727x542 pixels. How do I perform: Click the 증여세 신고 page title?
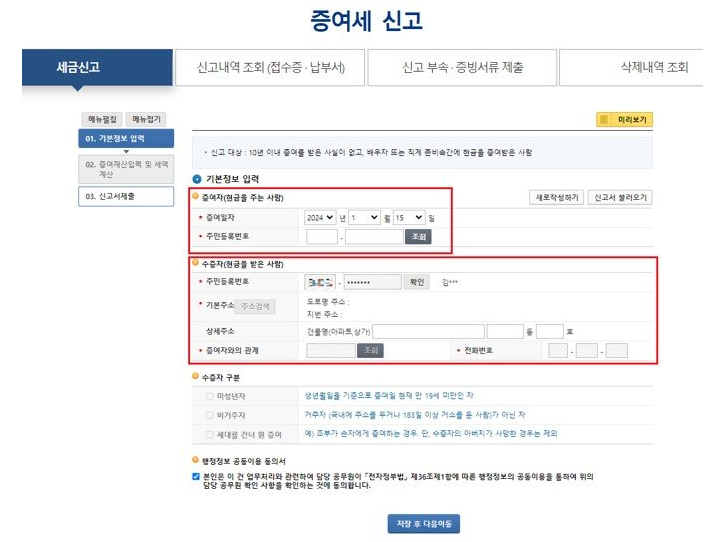tap(366, 21)
